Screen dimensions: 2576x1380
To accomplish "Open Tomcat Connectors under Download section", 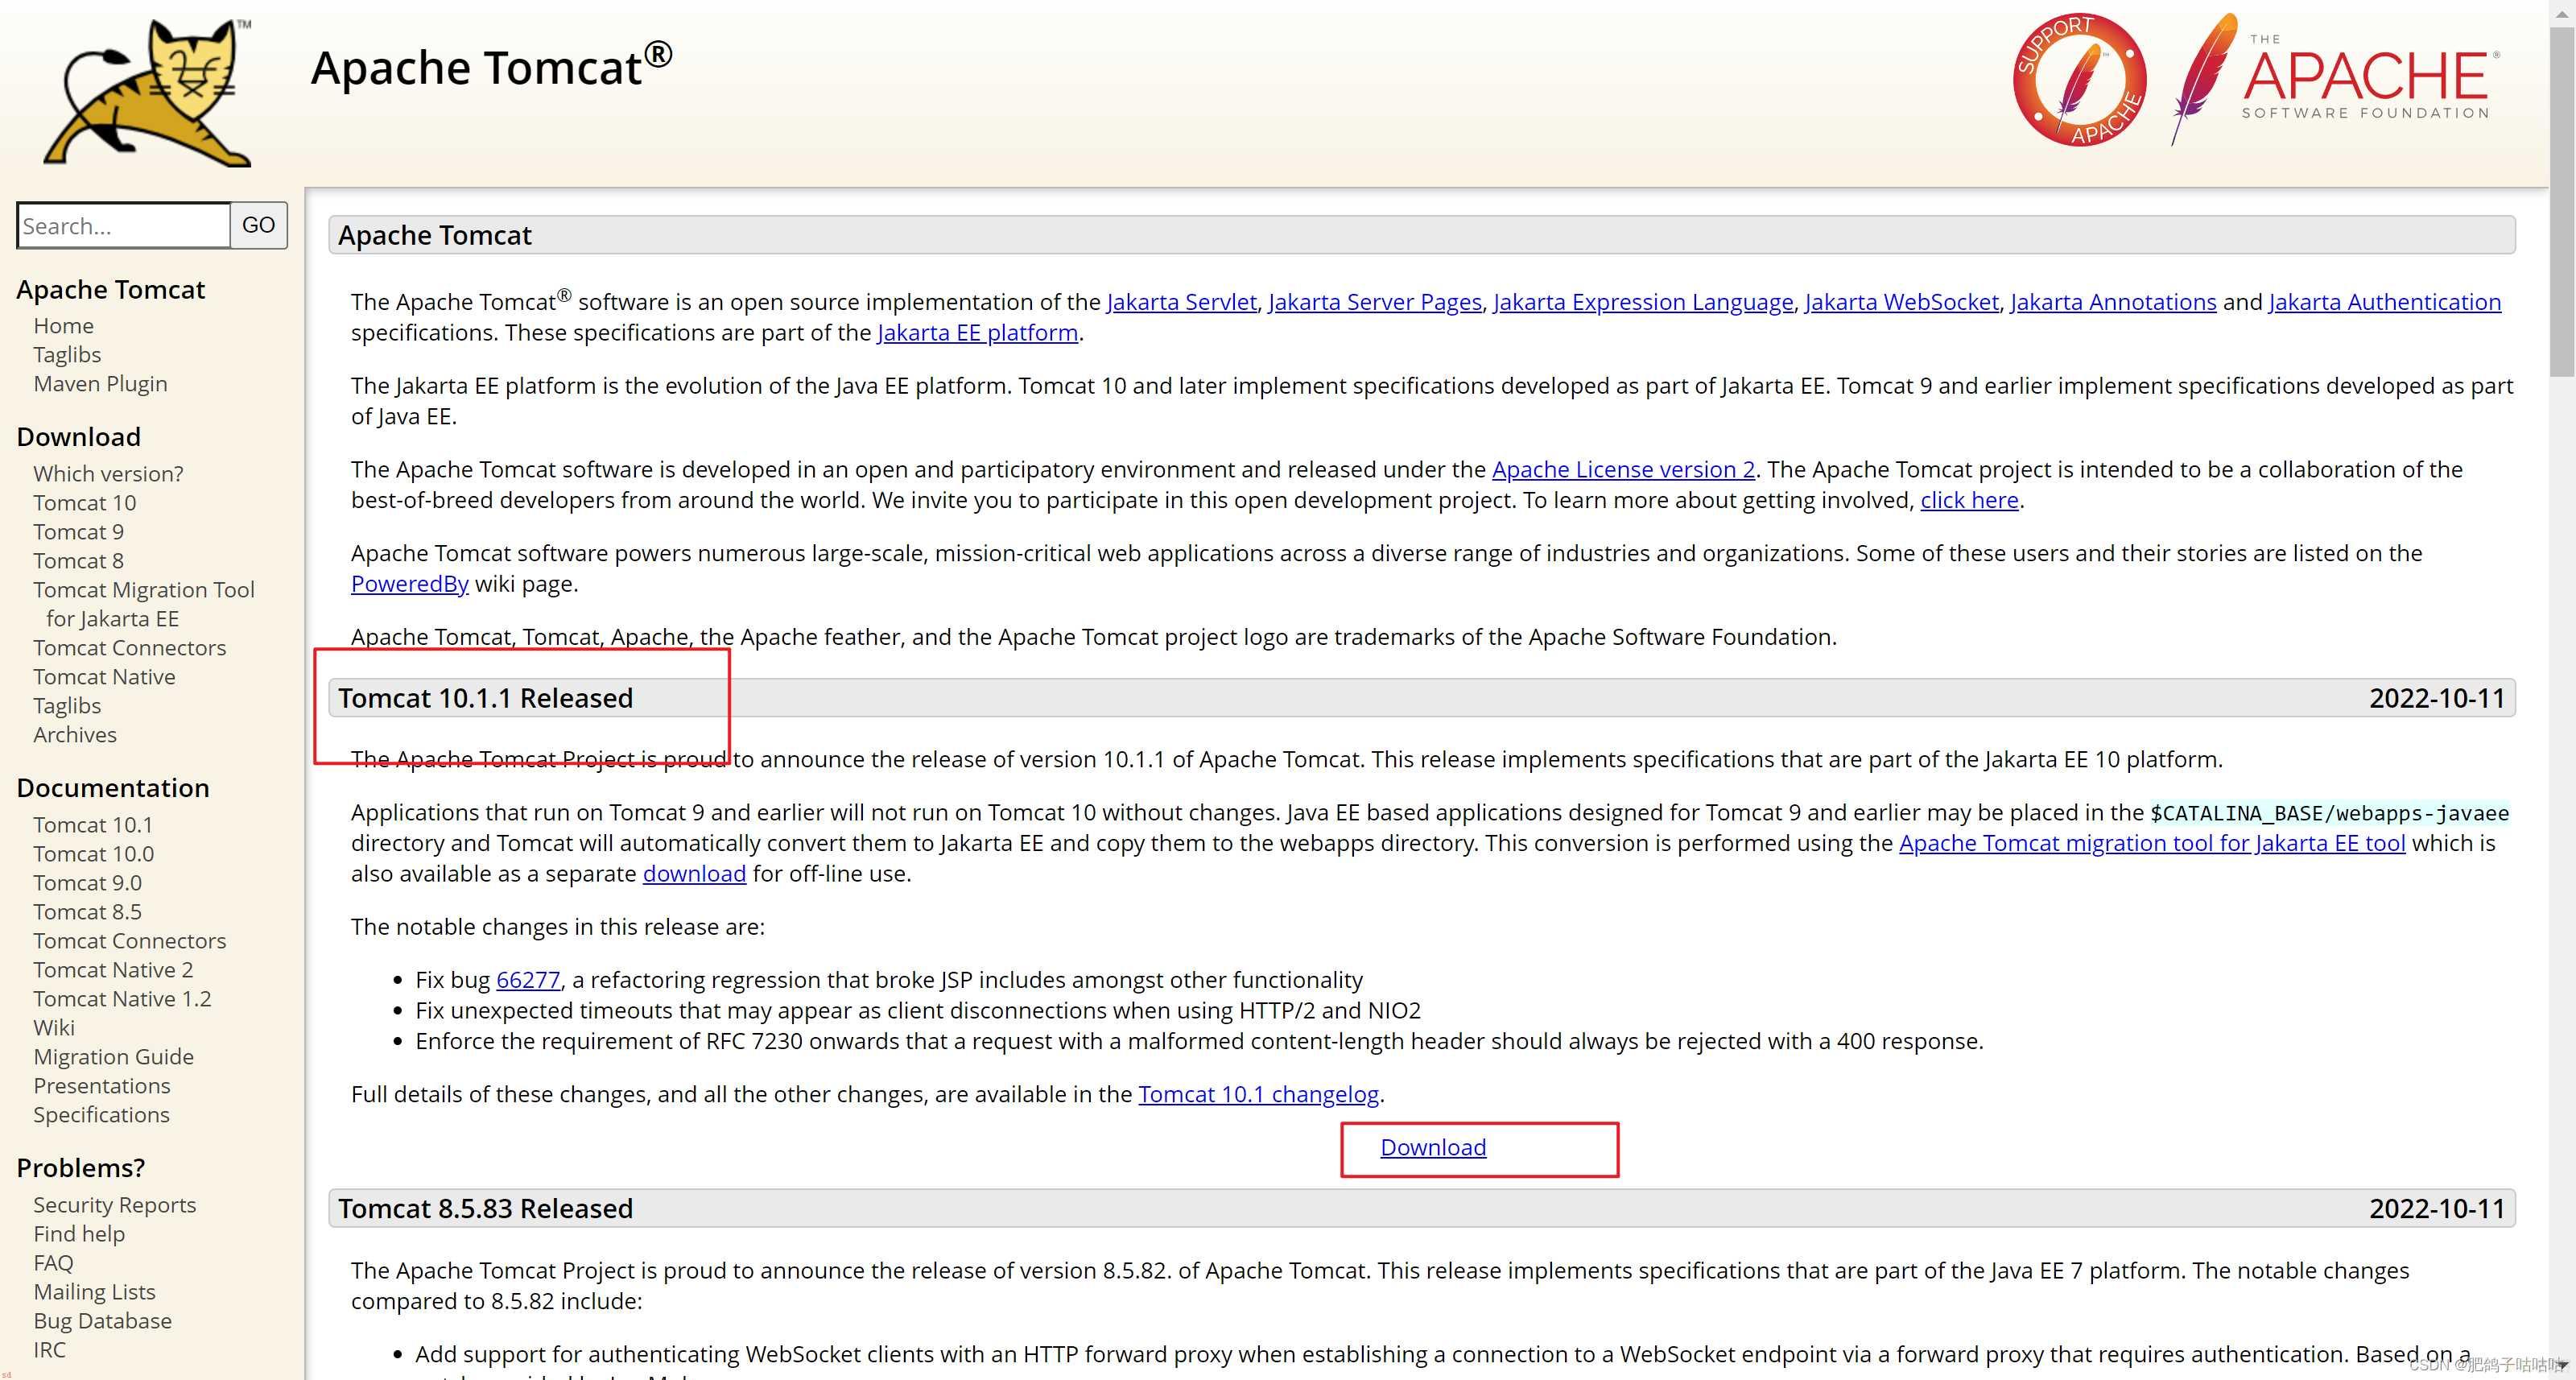I will (x=129, y=648).
